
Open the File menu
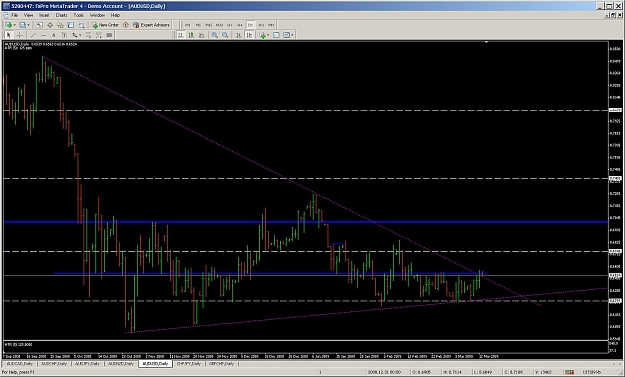tap(15, 15)
